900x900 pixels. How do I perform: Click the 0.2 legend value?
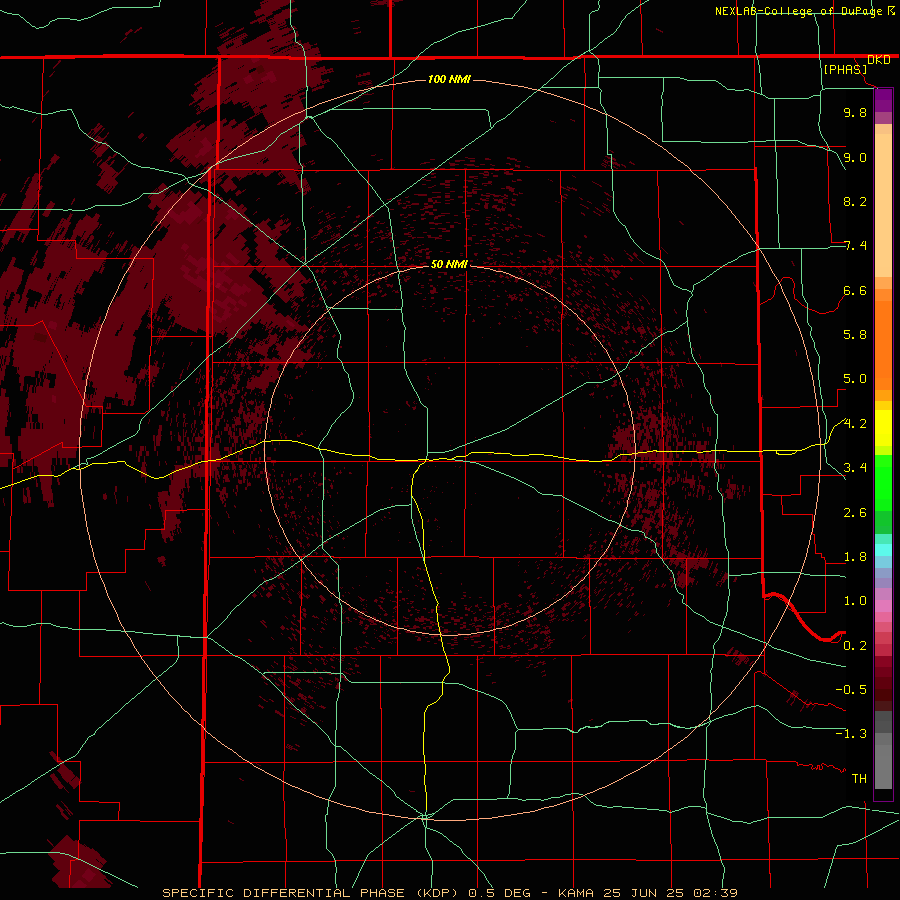[x=855, y=646]
